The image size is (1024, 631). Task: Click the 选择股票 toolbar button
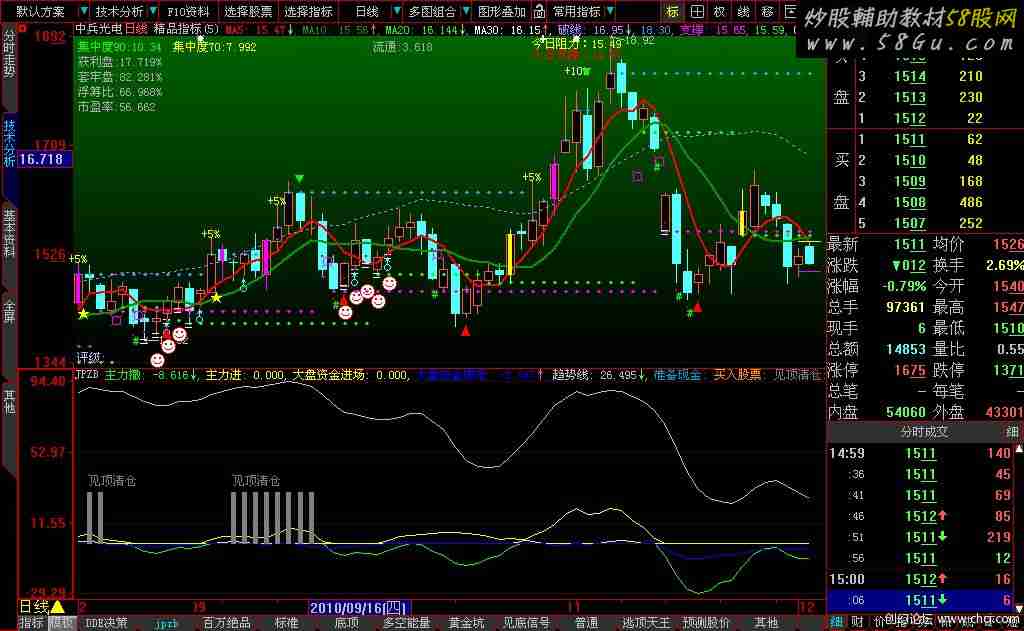click(248, 11)
